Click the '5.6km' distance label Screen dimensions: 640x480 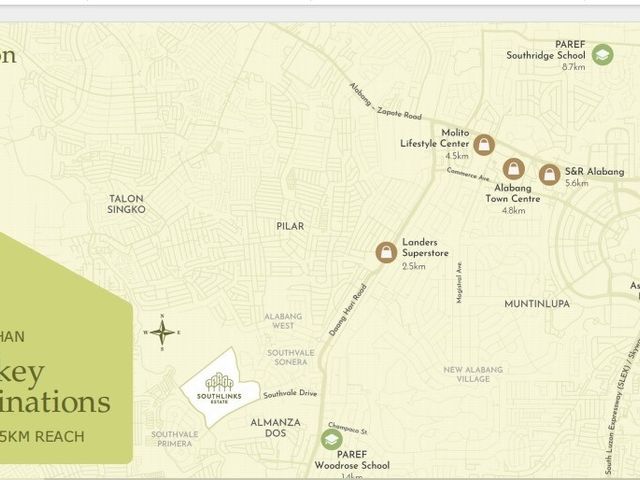[577, 183]
